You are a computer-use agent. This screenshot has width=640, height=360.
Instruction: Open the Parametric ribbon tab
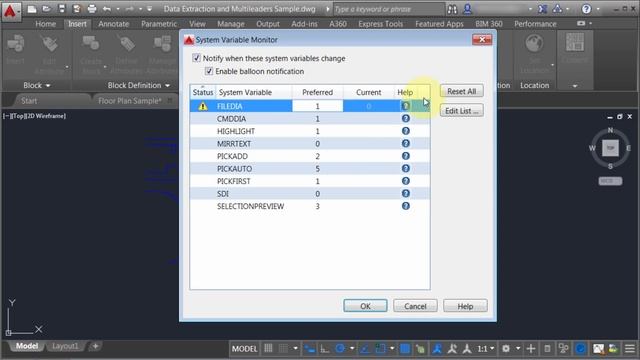tap(159, 24)
